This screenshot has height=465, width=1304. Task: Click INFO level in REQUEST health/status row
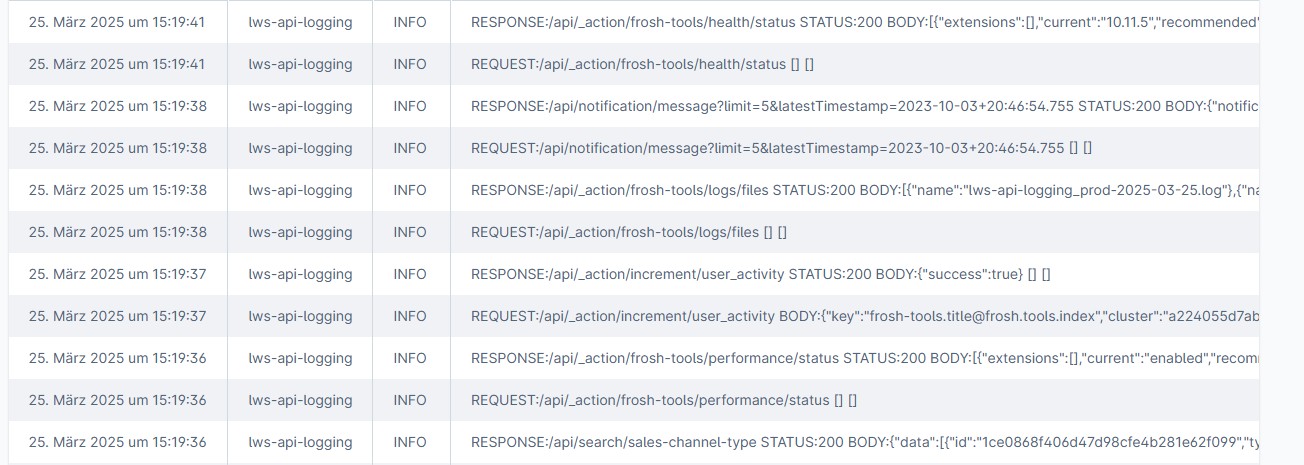coord(410,64)
